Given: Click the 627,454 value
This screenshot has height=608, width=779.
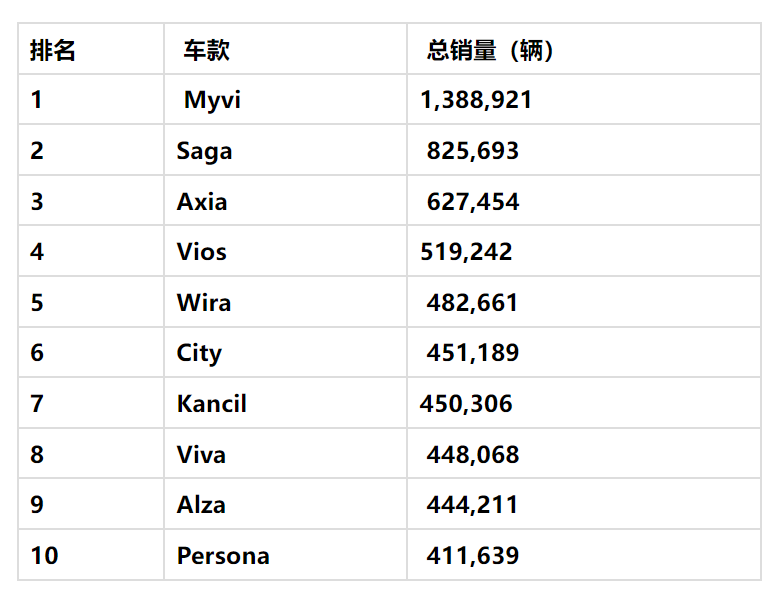Looking at the screenshot, I should point(472,202).
